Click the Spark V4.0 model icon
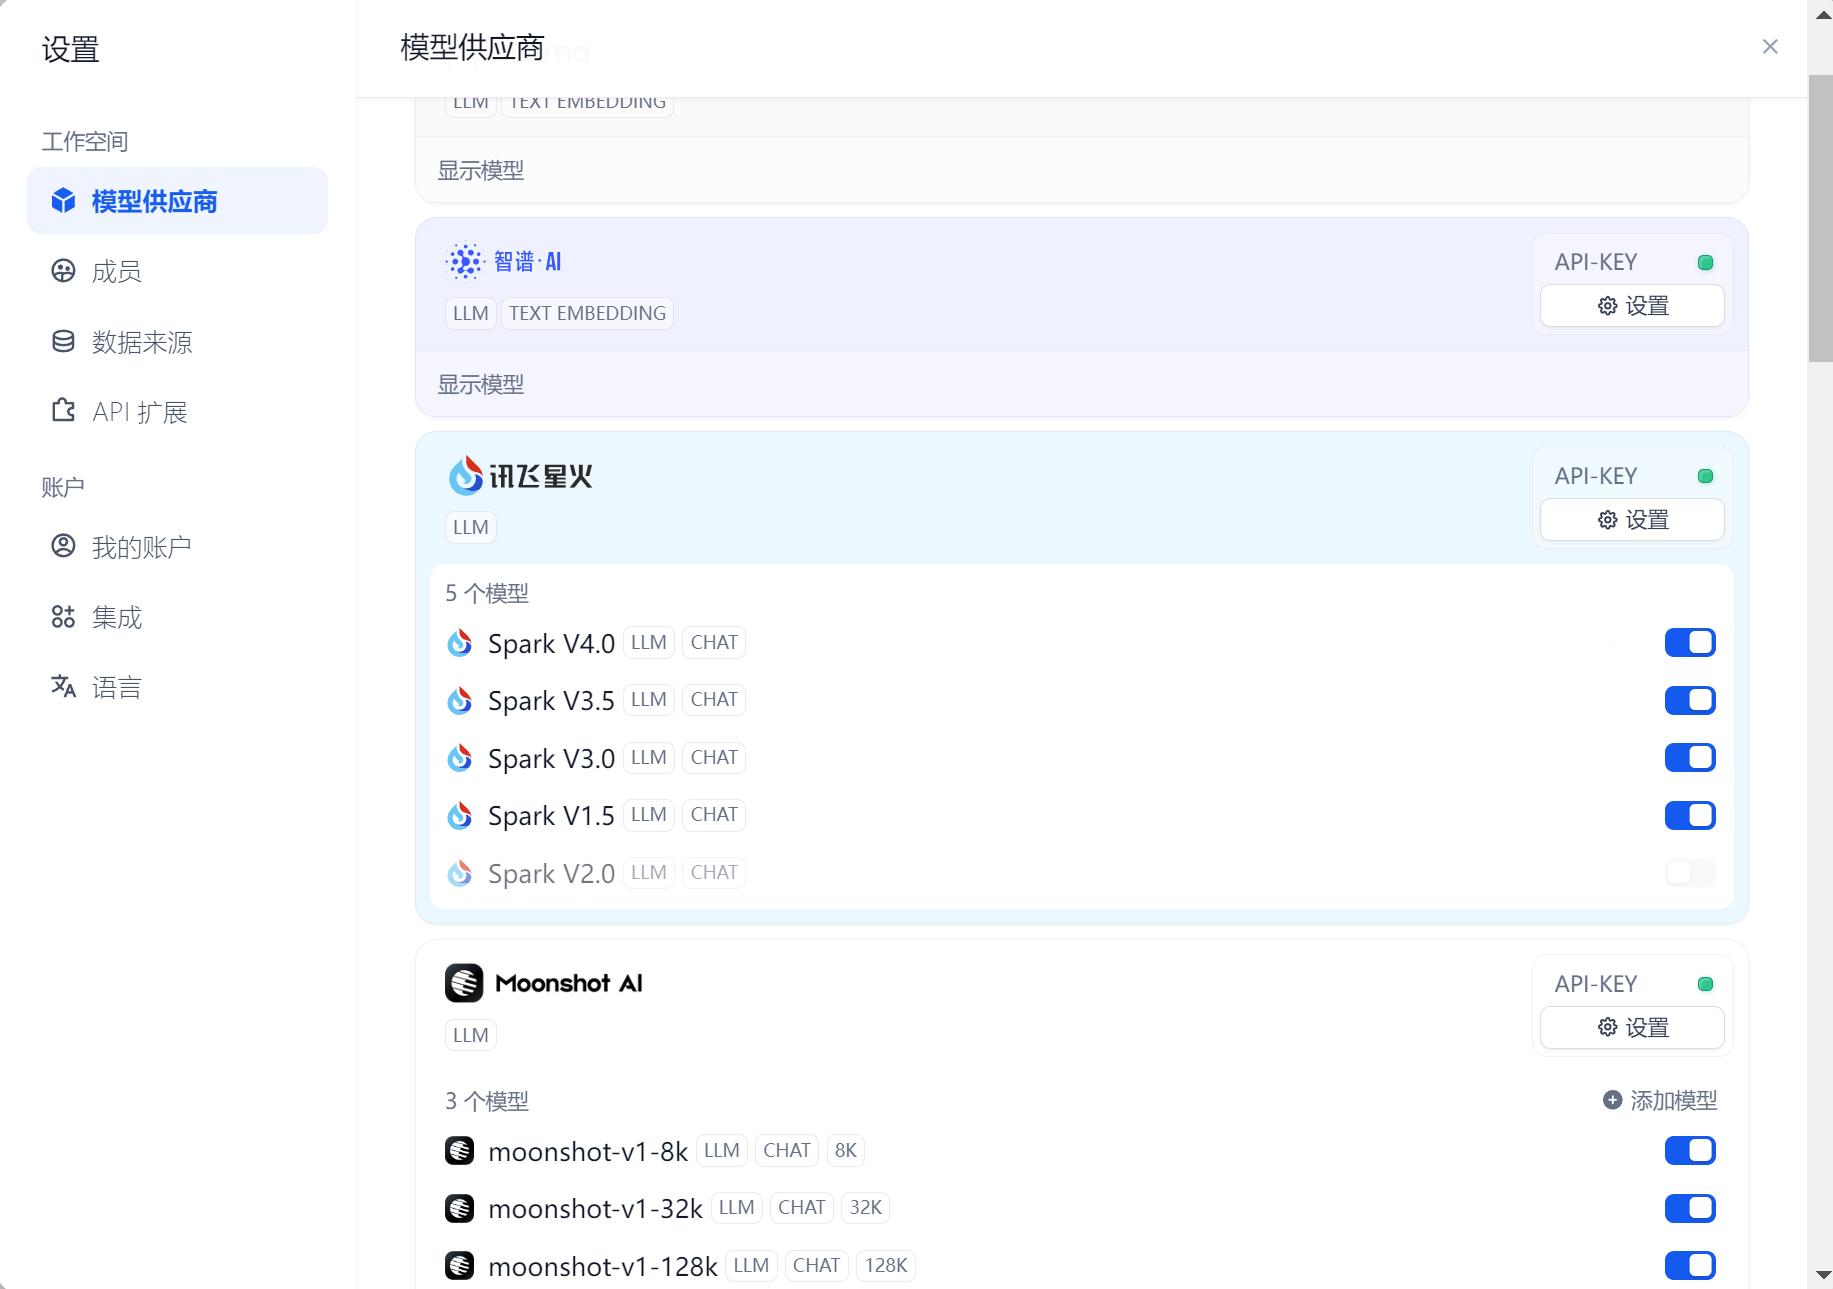 point(460,643)
